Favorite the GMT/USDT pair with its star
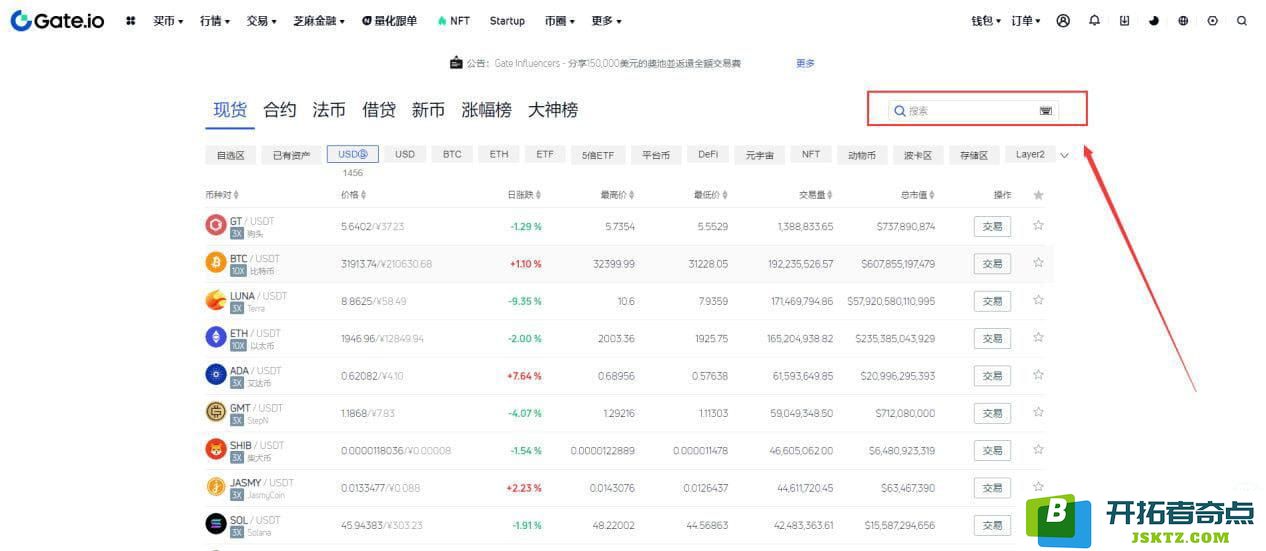Screen dimensions: 1266x551 [x=1038, y=412]
